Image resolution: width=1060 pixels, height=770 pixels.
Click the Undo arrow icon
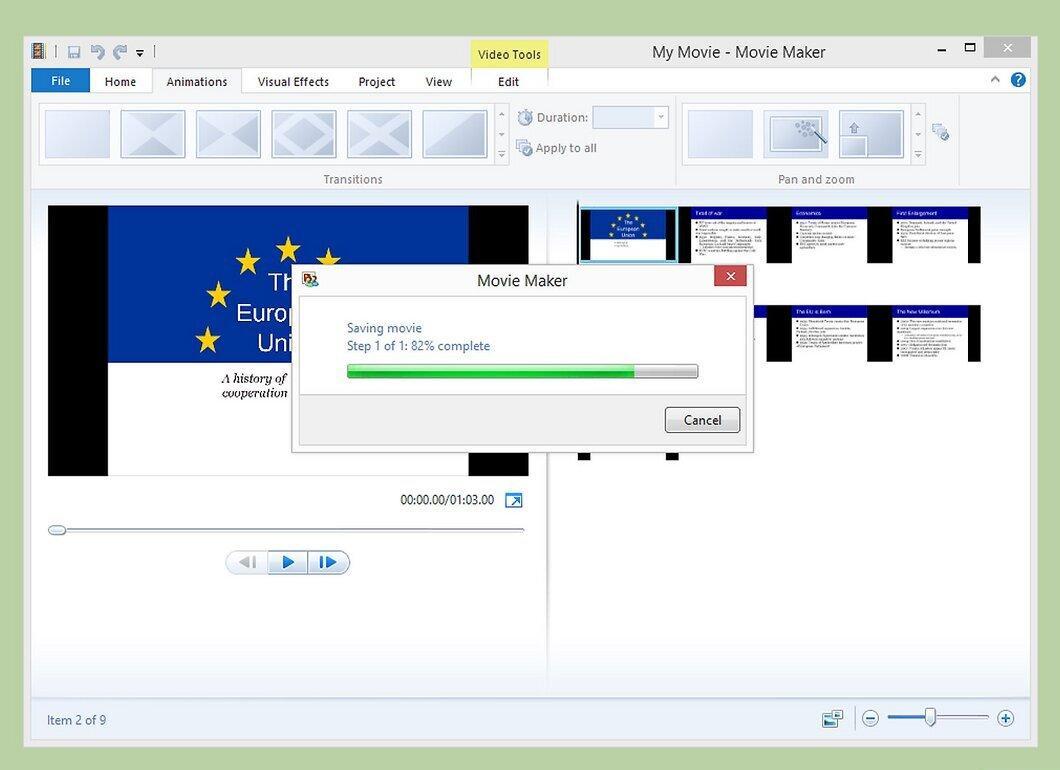pyautogui.click(x=97, y=52)
